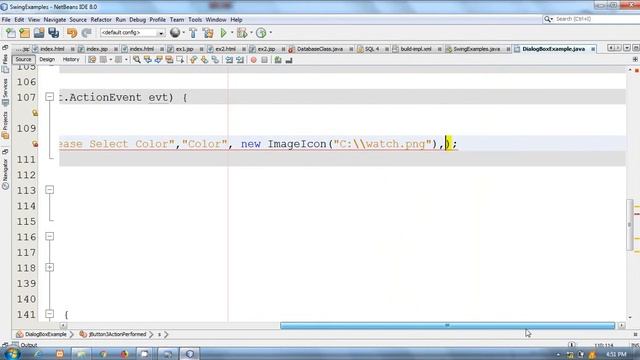The height and width of the screenshot is (360, 640).
Task: Switch to the SQL 4 tab
Action: (371, 49)
